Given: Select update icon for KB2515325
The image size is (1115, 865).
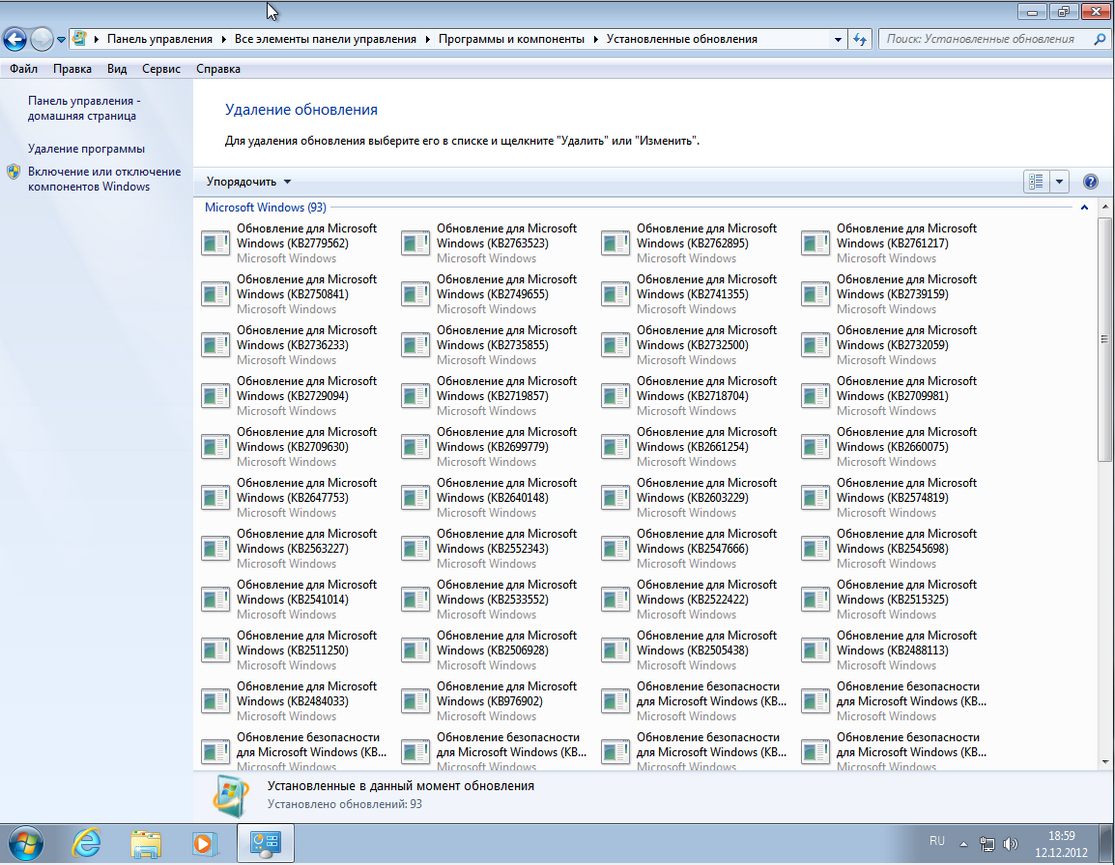Looking at the screenshot, I should (815, 599).
